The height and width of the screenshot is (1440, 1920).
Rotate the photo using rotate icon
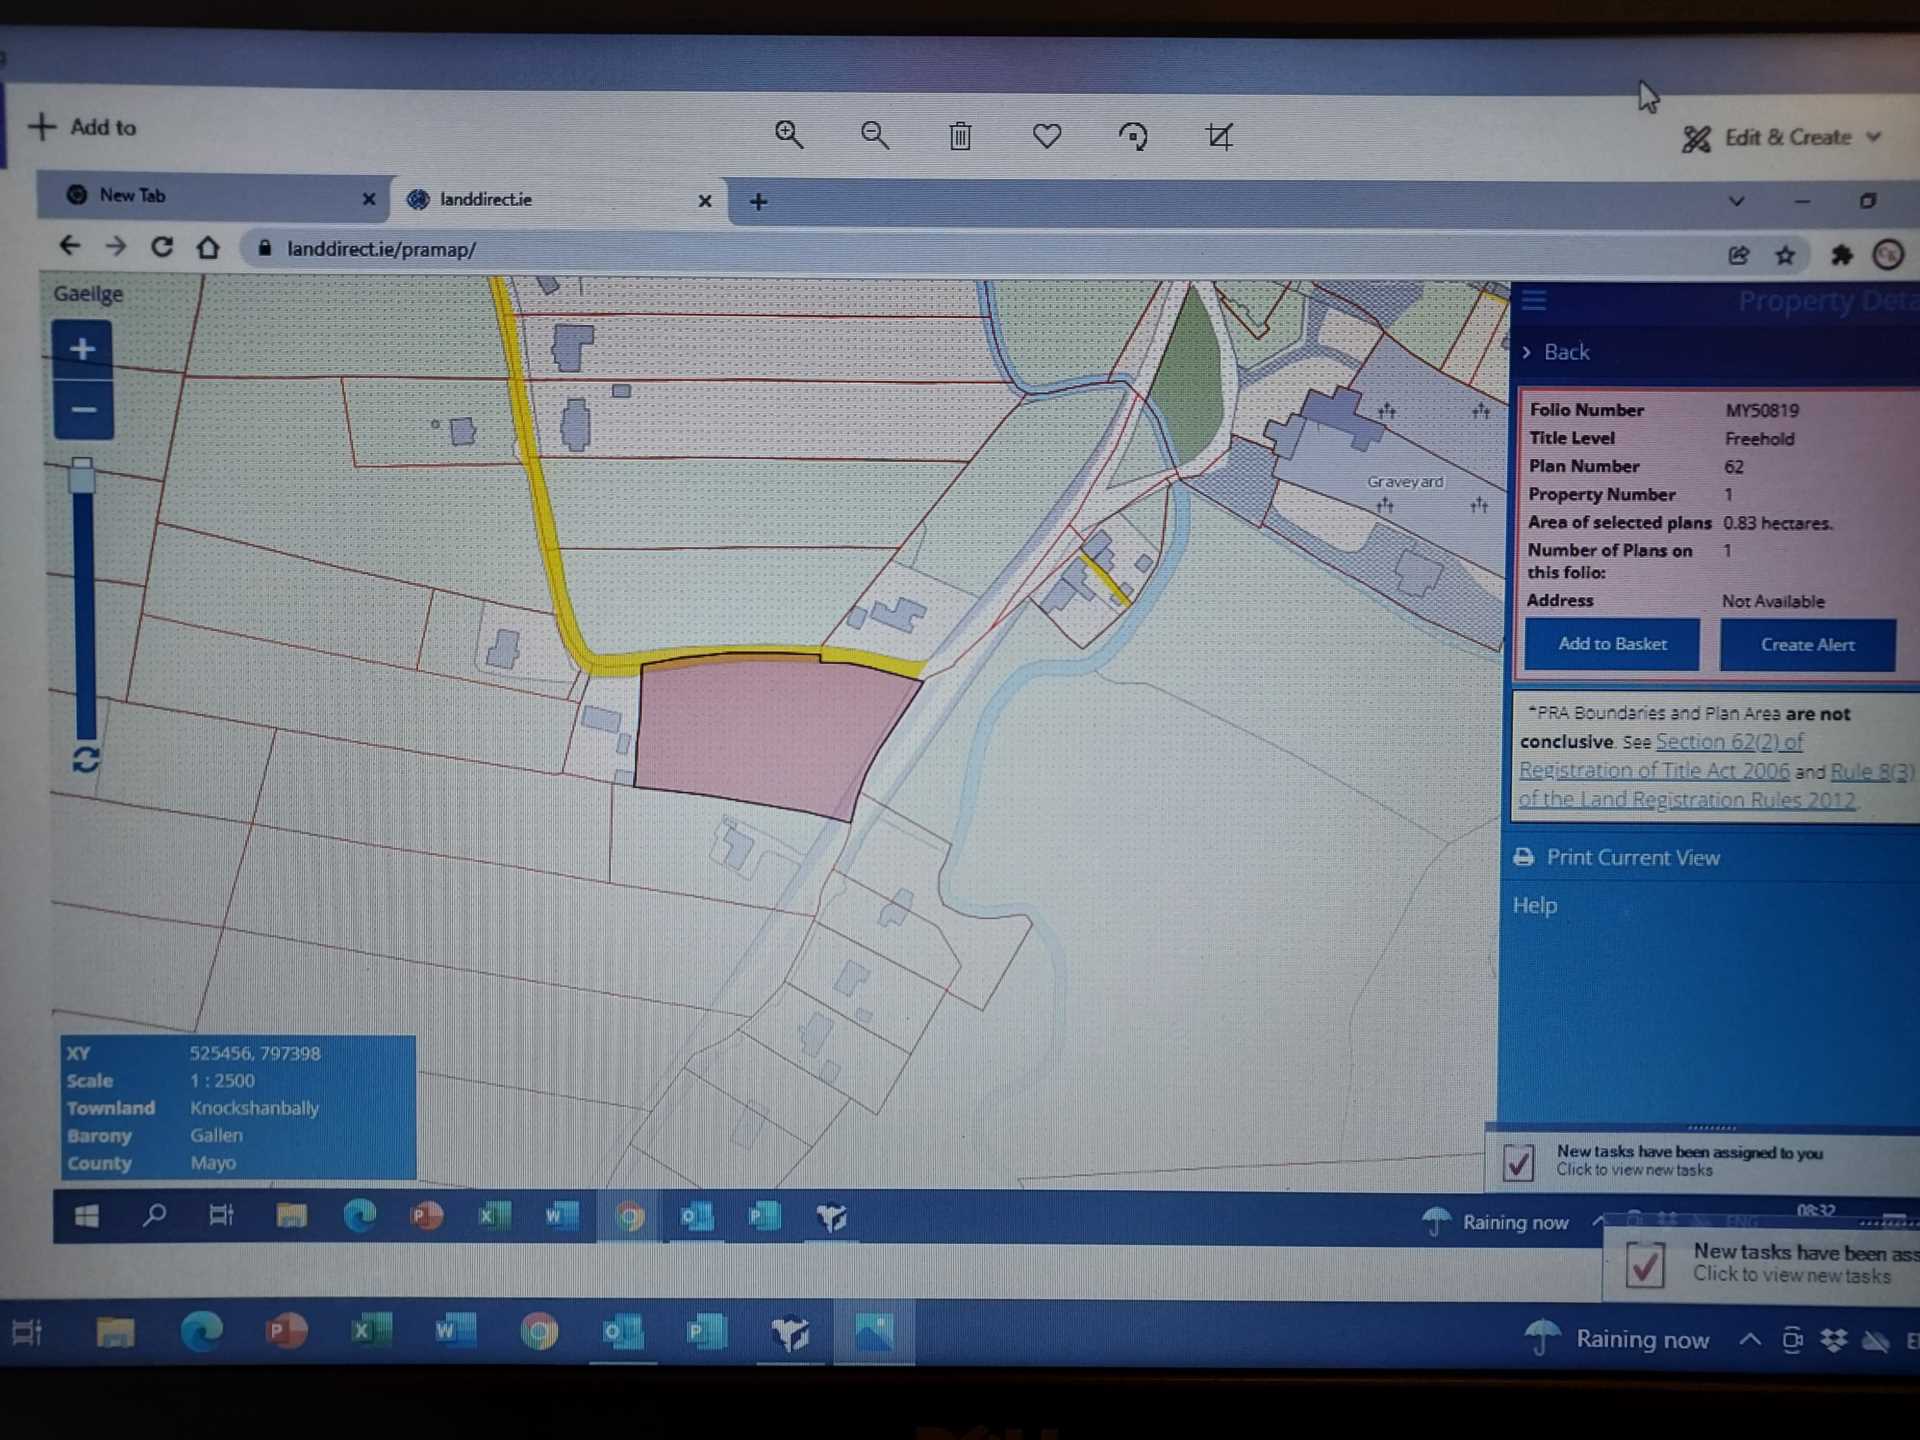(x=1133, y=136)
